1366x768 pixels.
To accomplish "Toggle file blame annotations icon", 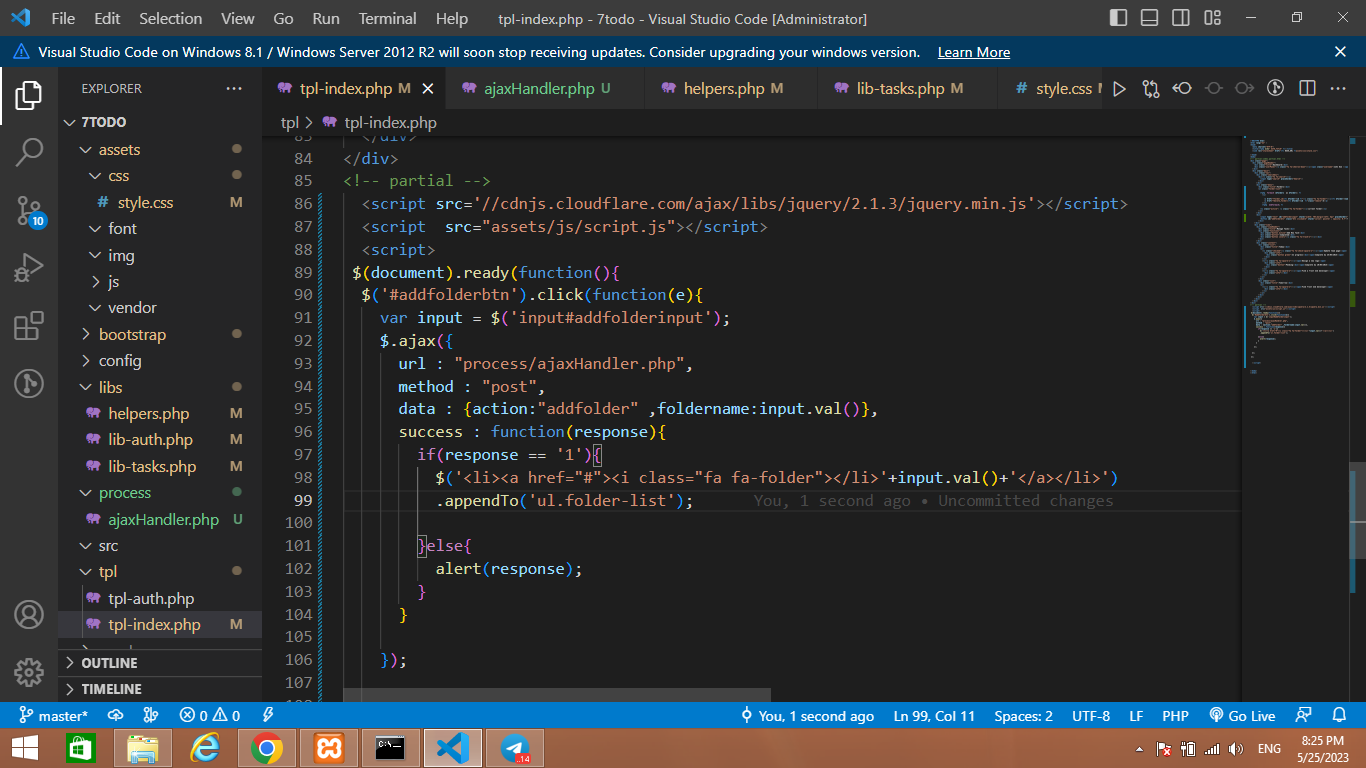I will (1275, 89).
